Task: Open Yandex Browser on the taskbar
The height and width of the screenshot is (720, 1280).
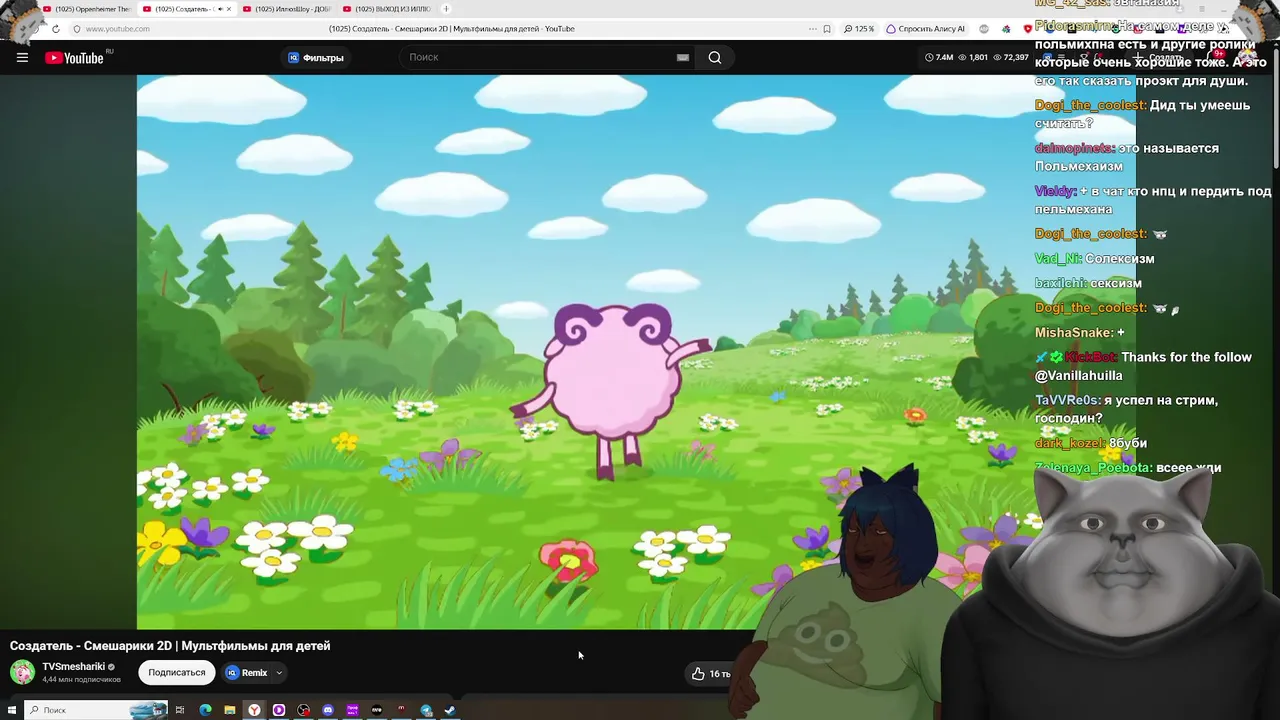Action: pos(254,710)
